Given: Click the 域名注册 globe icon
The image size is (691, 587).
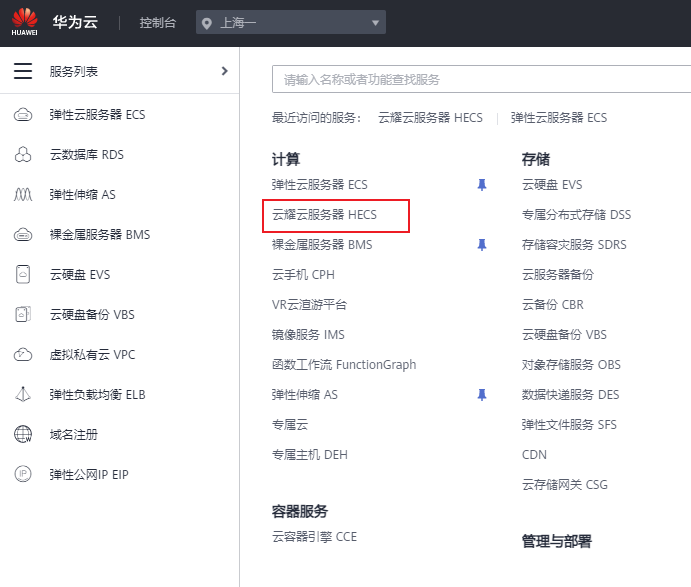Looking at the screenshot, I should (23, 434).
